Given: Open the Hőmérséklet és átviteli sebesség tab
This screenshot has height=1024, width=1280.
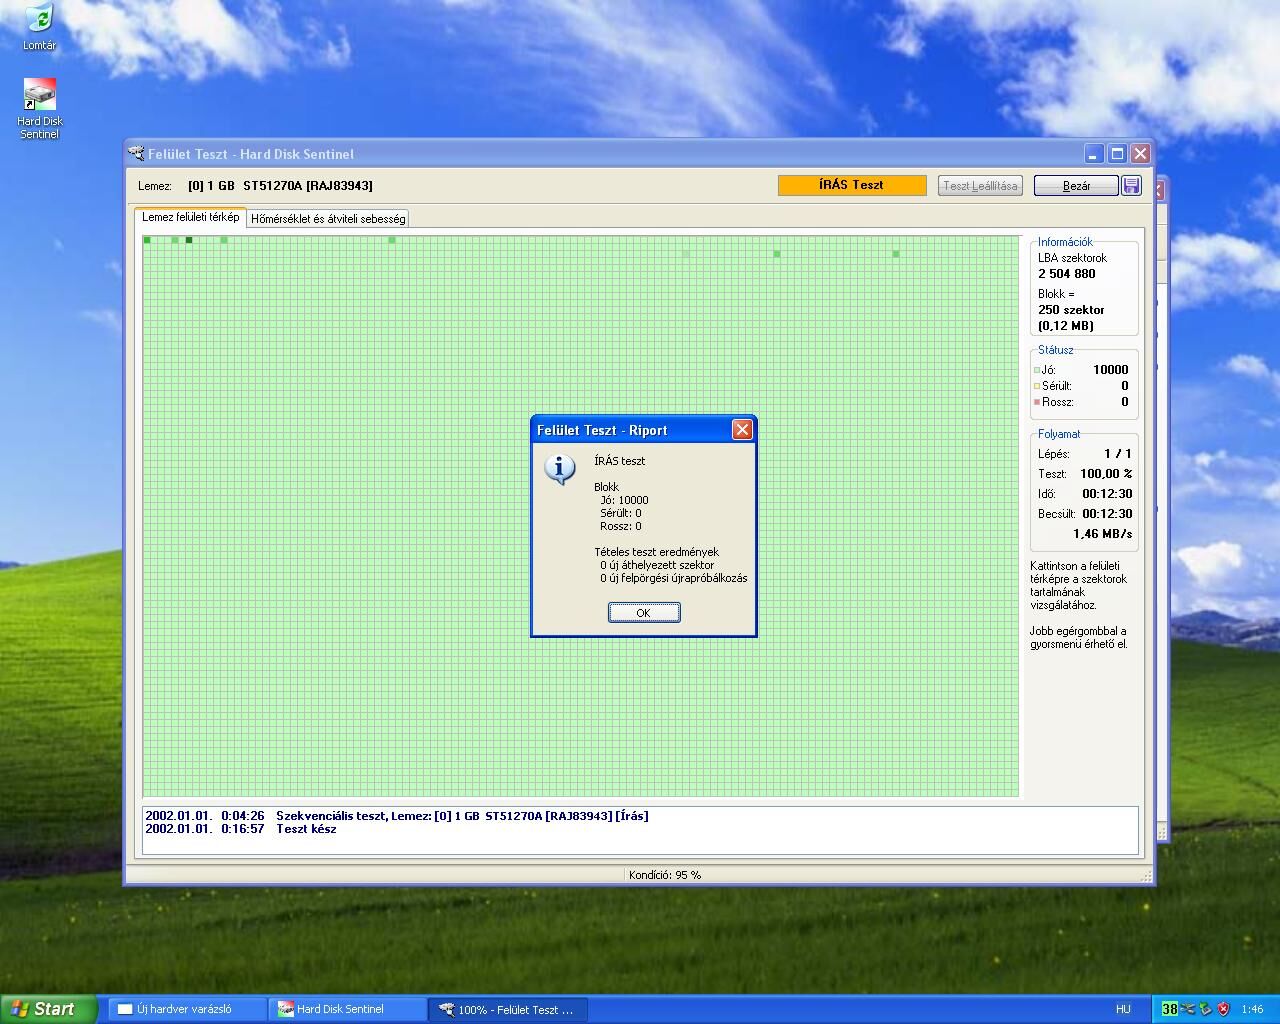Looking at the screenshot, I should (328, 218).
